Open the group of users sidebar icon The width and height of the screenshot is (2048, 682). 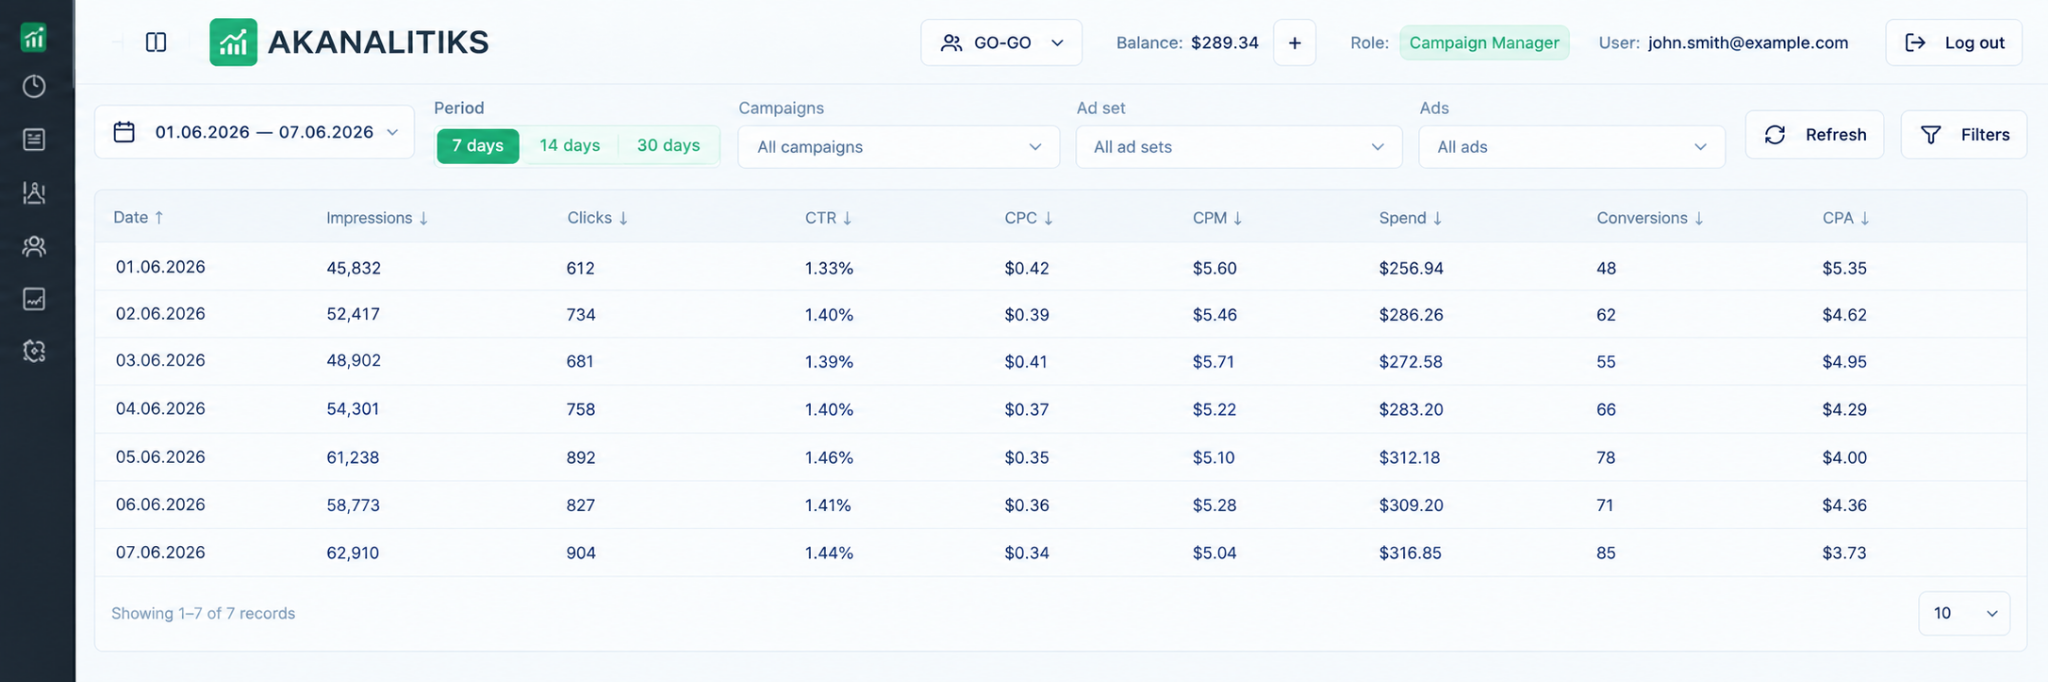pos(34,246)
